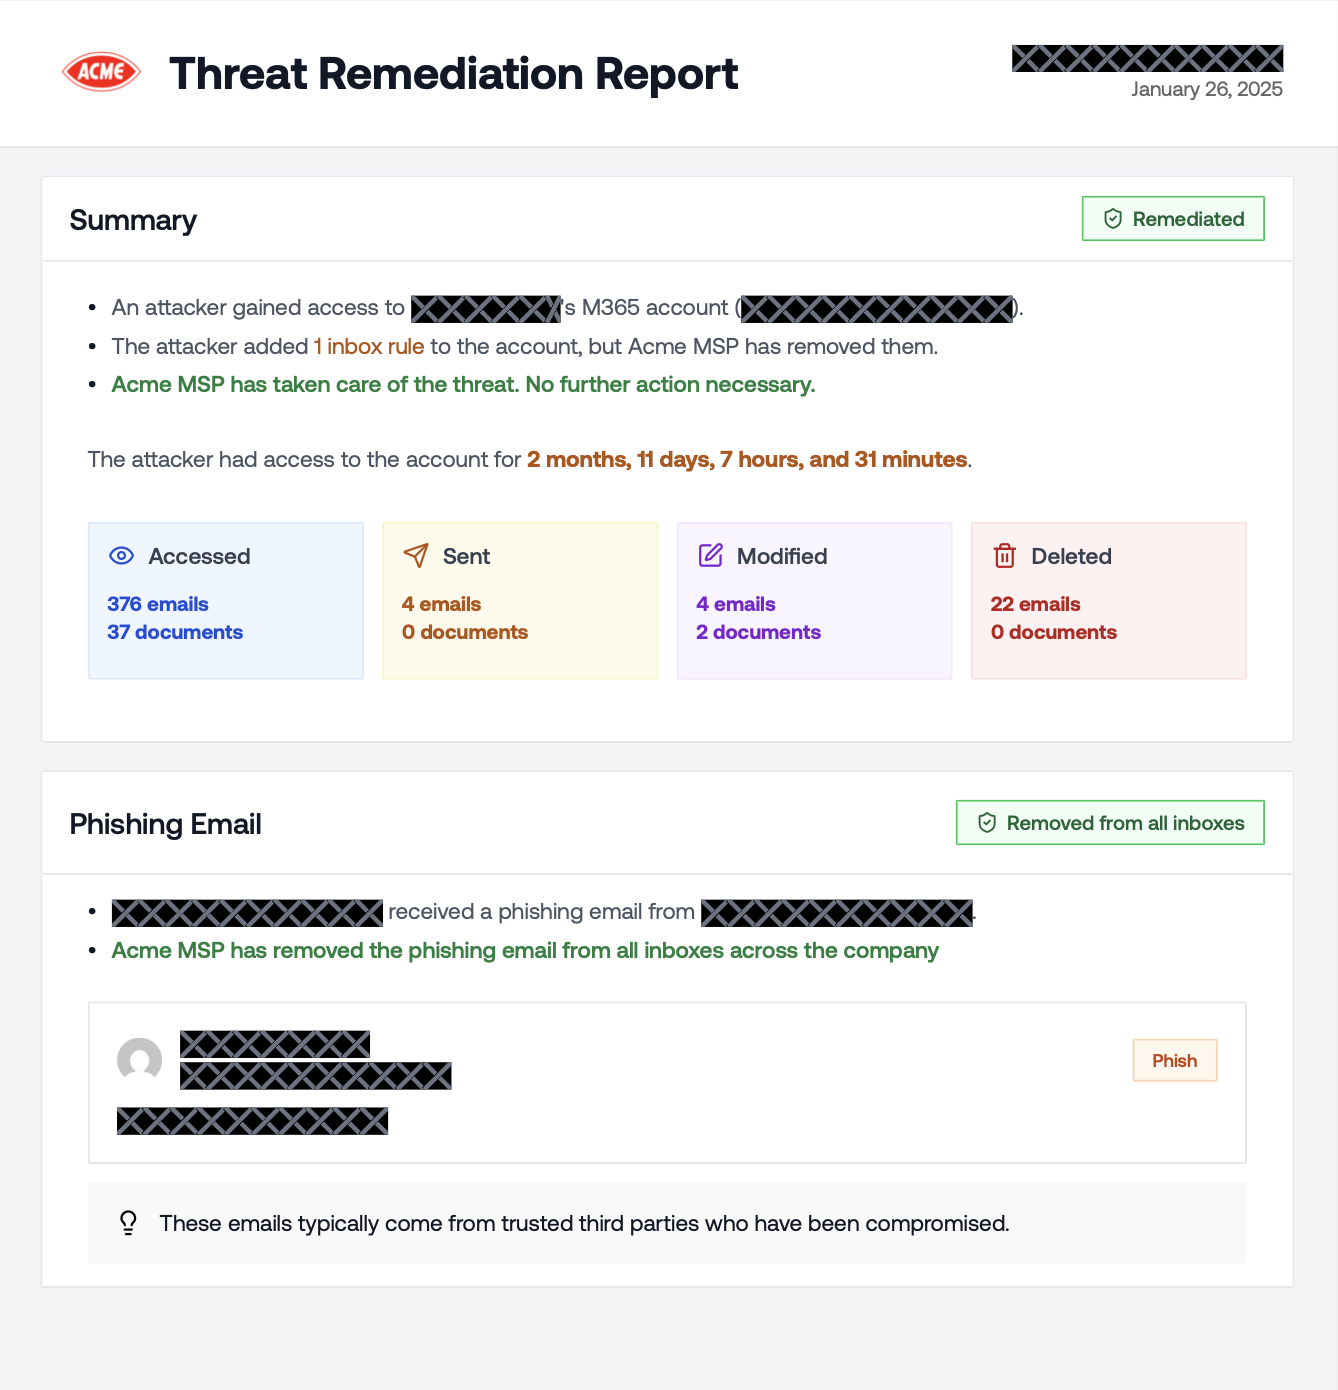Click the ACME logo
Viewport: 1338px width, 1390px height.
(x=100, y=71)
